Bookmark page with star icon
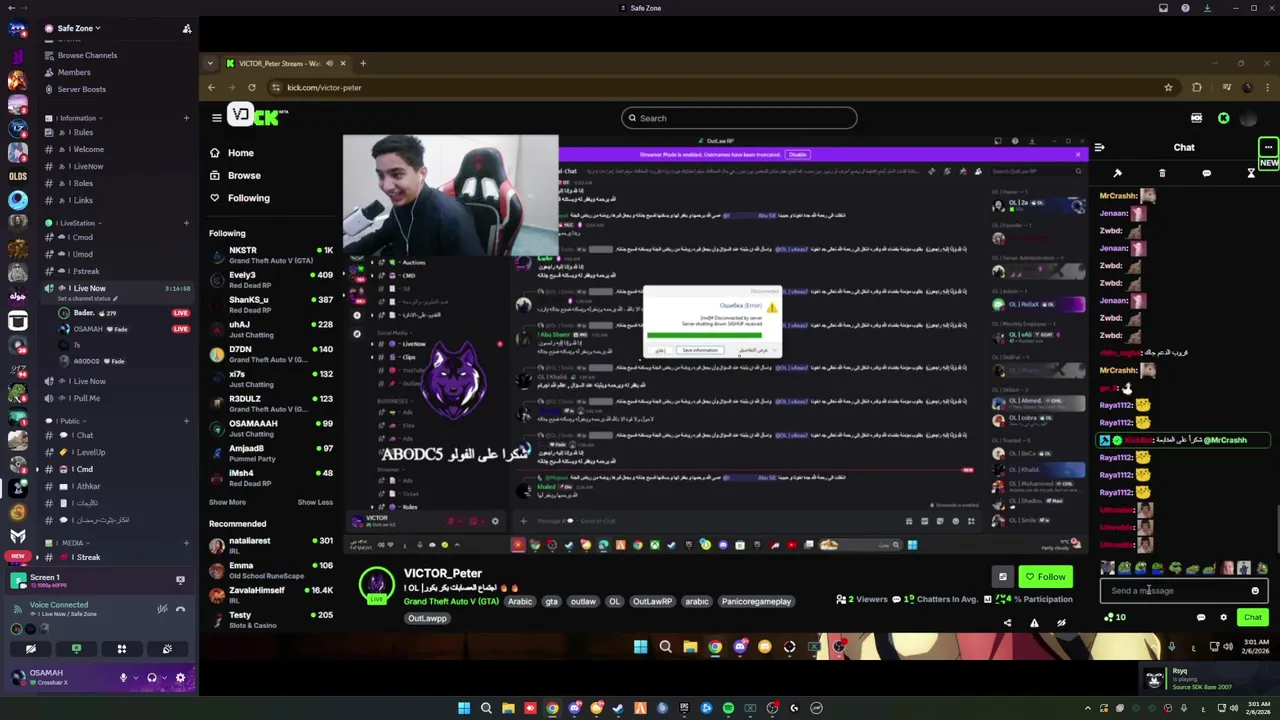 coord(1168,88)
